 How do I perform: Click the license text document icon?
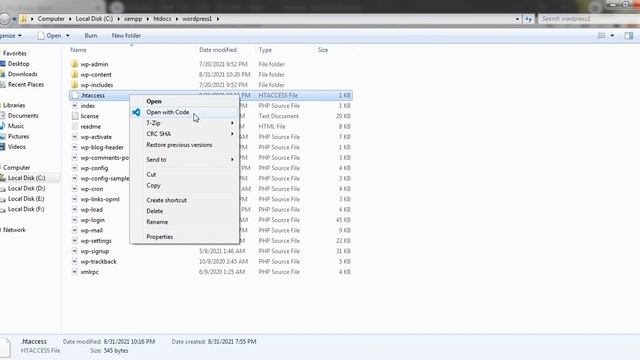(75, 116)
